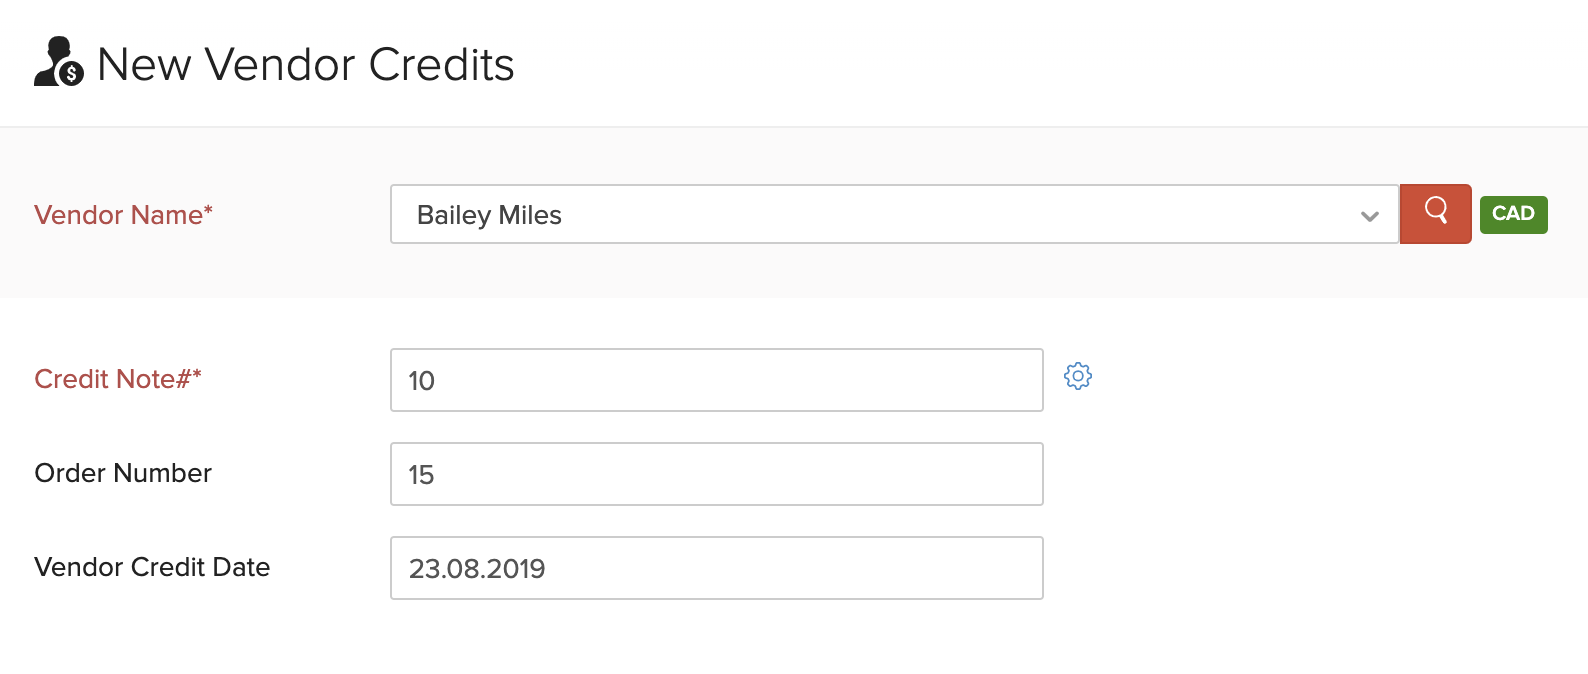
Task: Select the Bailey Miles text in vendor field
Action: click(489, 215)
